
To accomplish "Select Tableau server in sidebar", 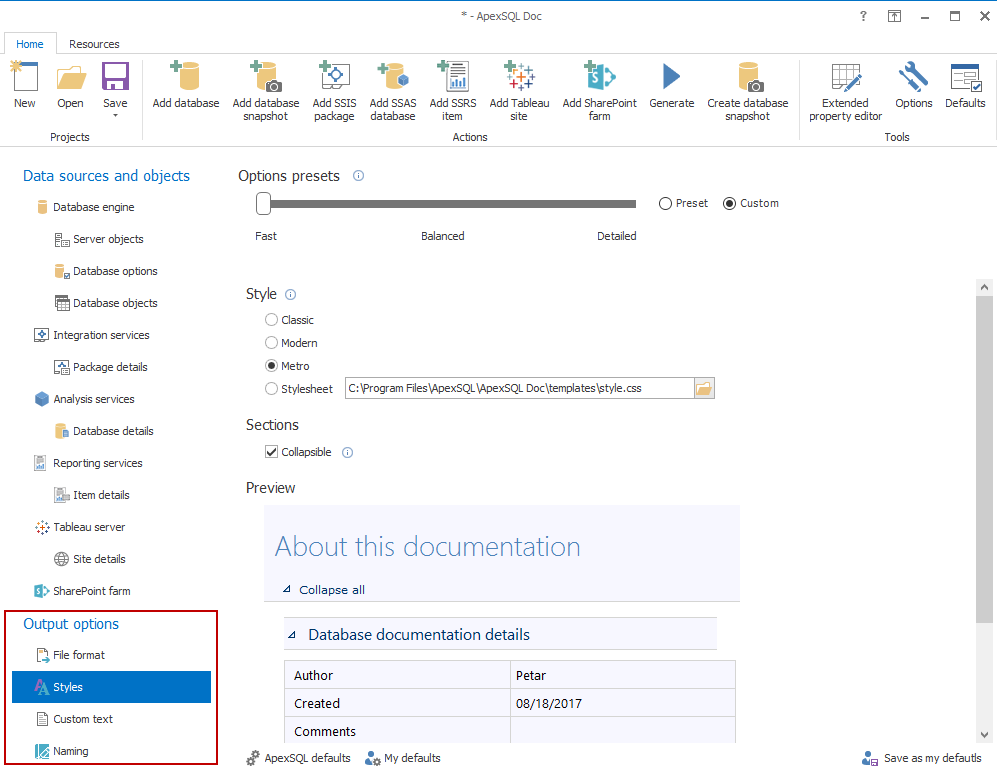I will 80,527.
